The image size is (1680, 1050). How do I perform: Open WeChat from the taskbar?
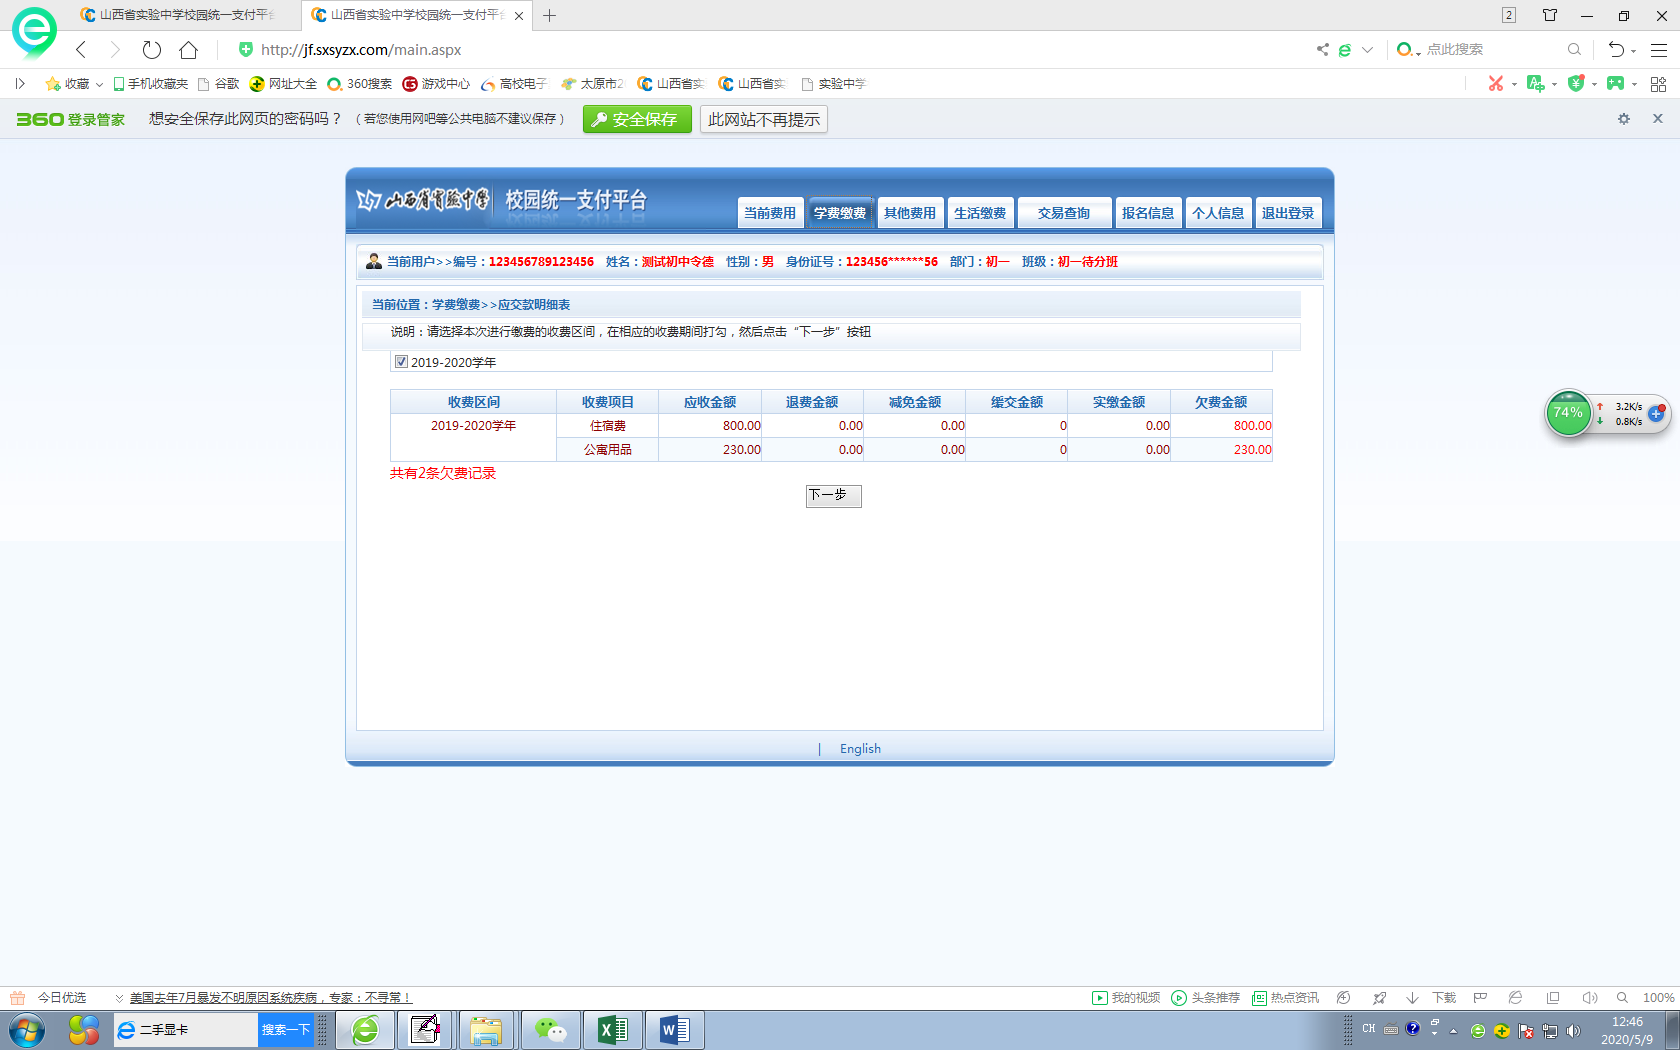click(551, 1030)
